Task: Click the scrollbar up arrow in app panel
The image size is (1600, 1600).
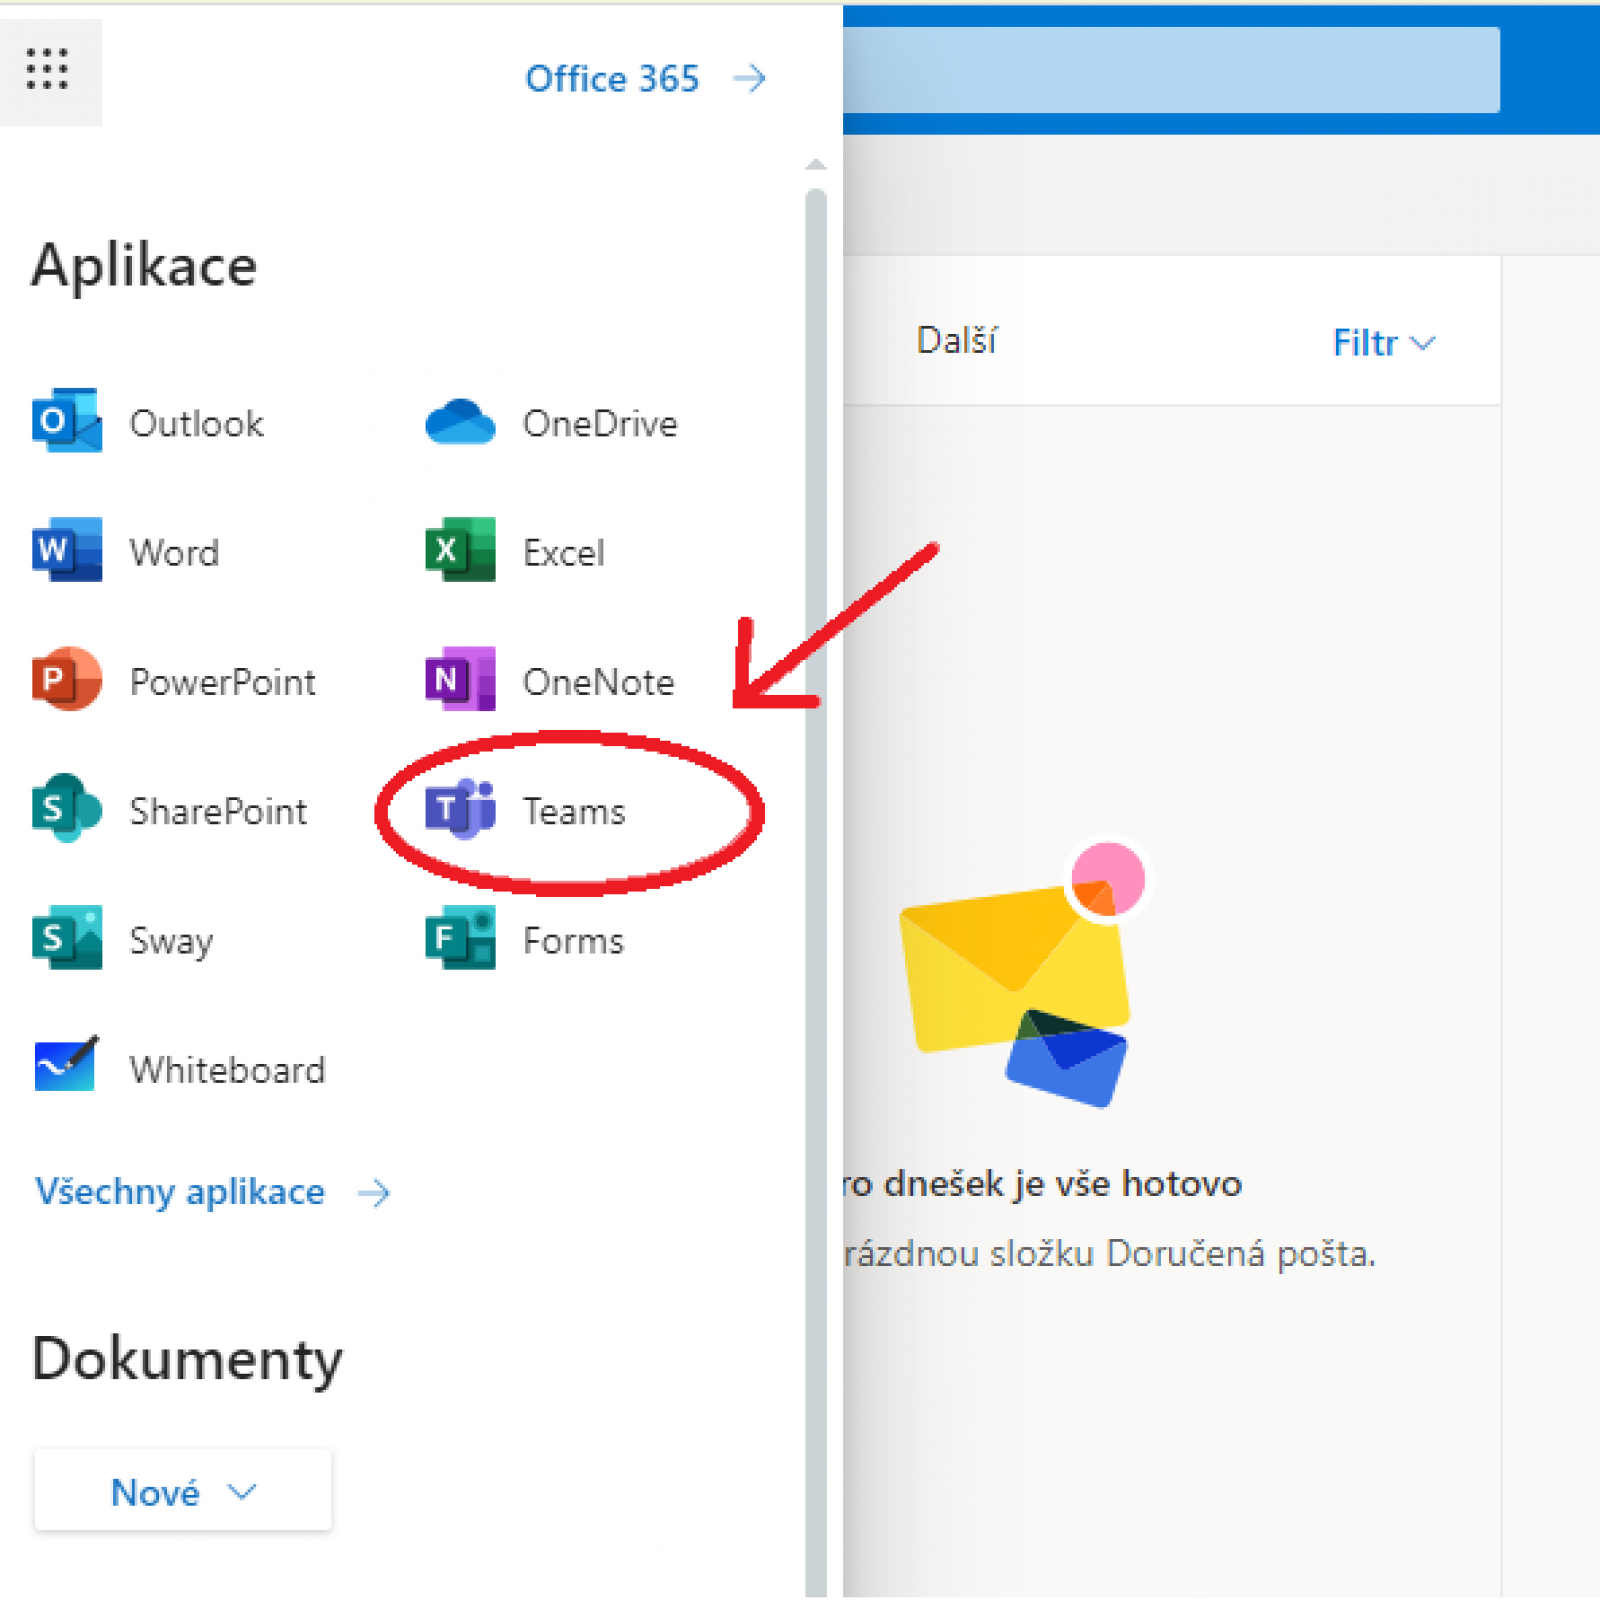Action: [x=816, y=165]
